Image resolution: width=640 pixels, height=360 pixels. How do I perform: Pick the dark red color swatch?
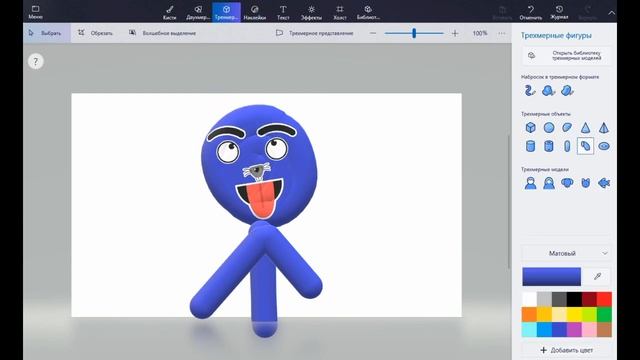[589, 299]
